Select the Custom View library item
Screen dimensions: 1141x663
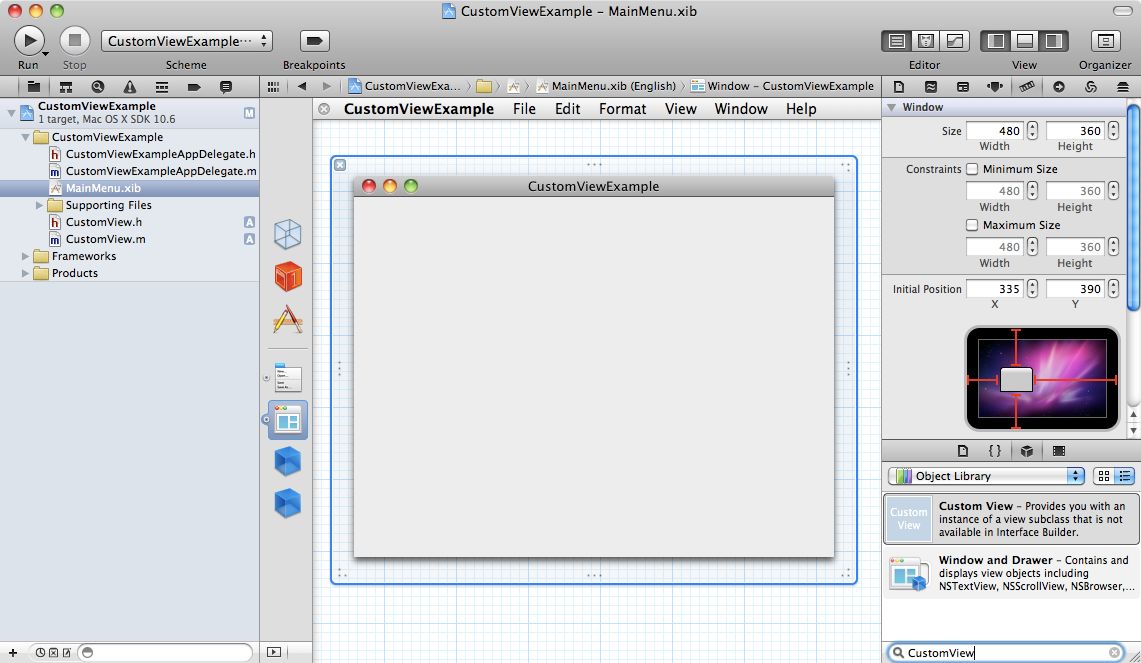1010,519
